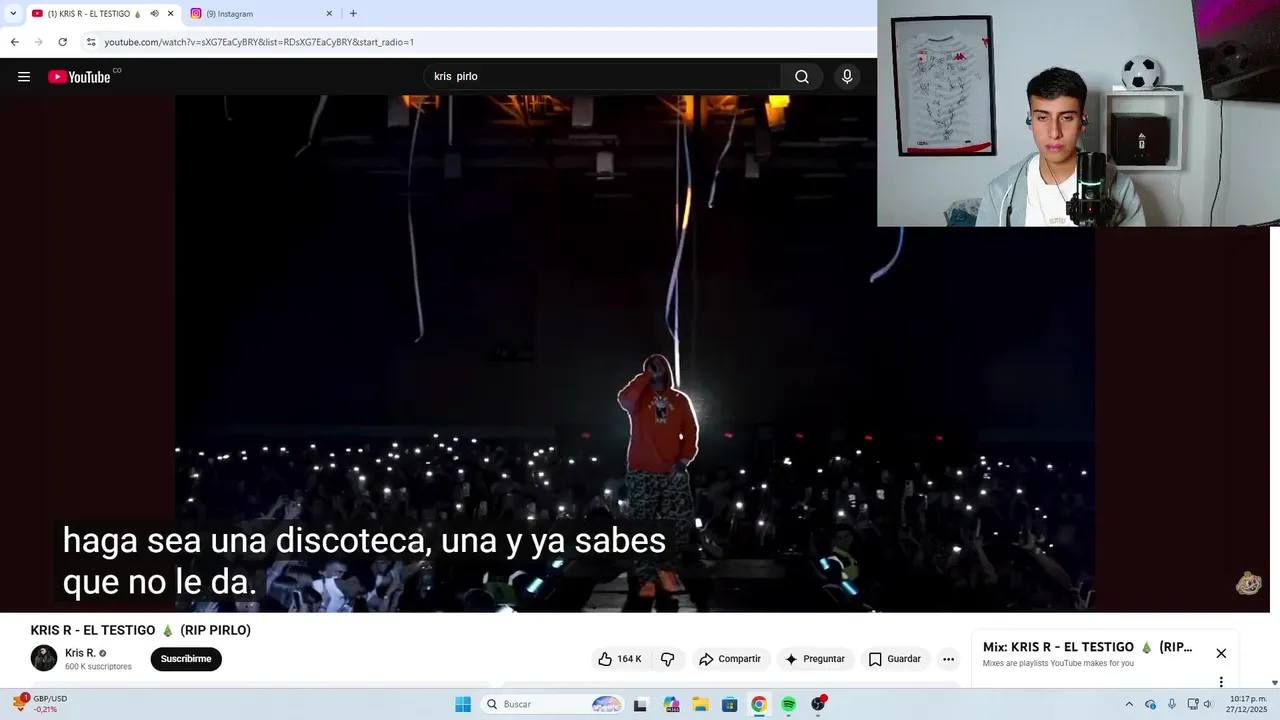
Task: Focus the search box containing 'kris pirlo'
Action: pyautogui.click(x=602, y=77)
